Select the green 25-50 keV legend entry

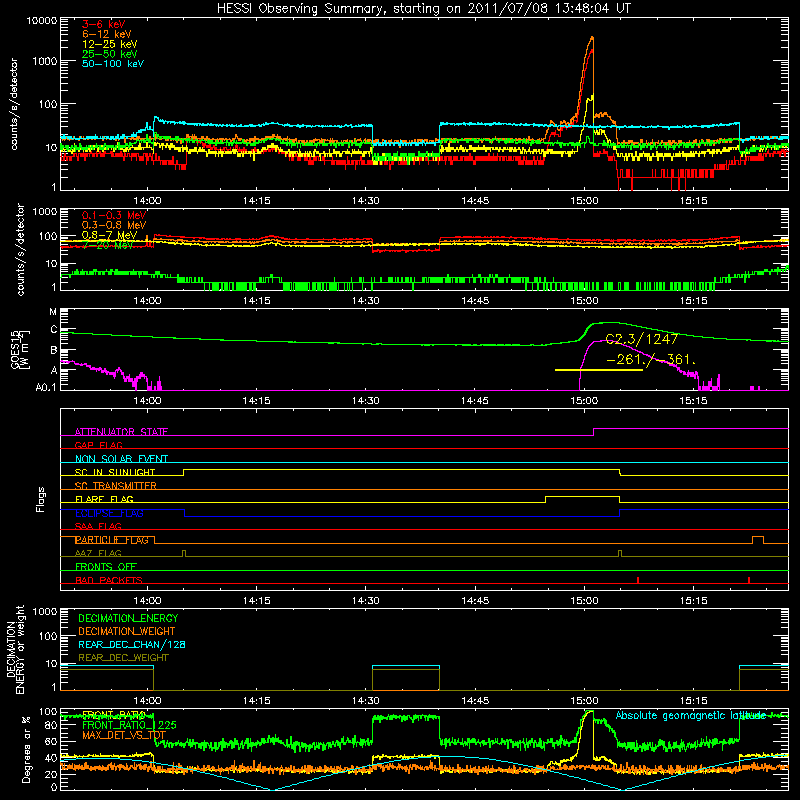pos(110,54)
